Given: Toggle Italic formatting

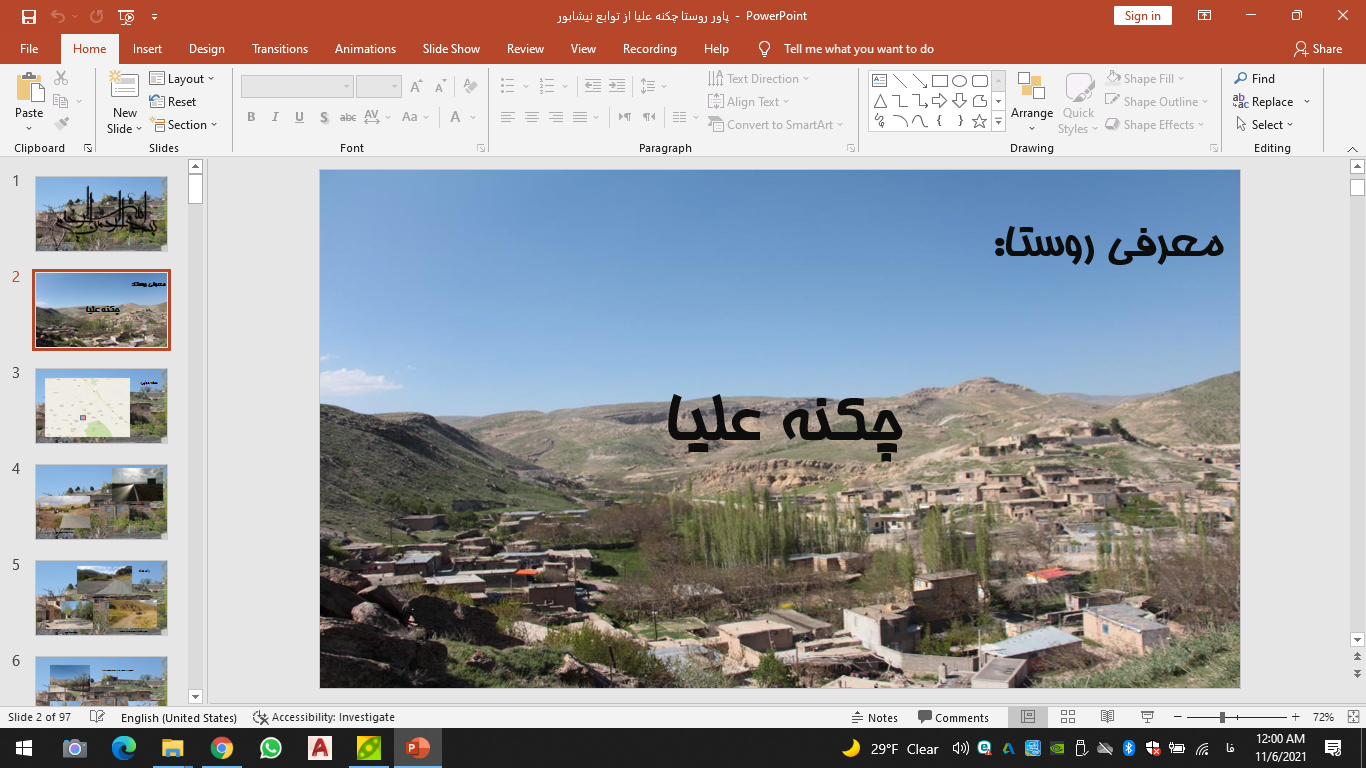Looking at the screenshot, I should [275, 117].
